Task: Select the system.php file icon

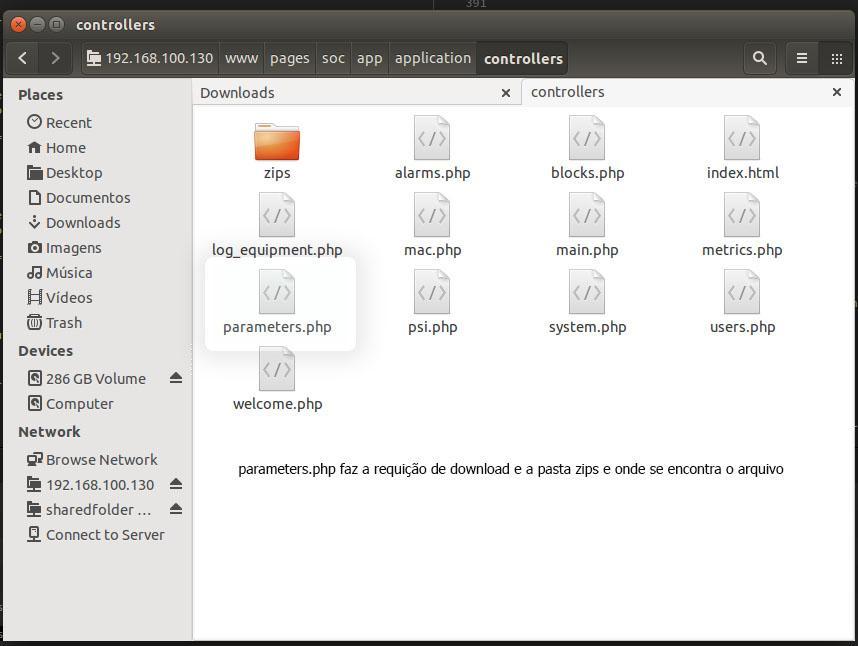Action: click(x=587, y=292)
